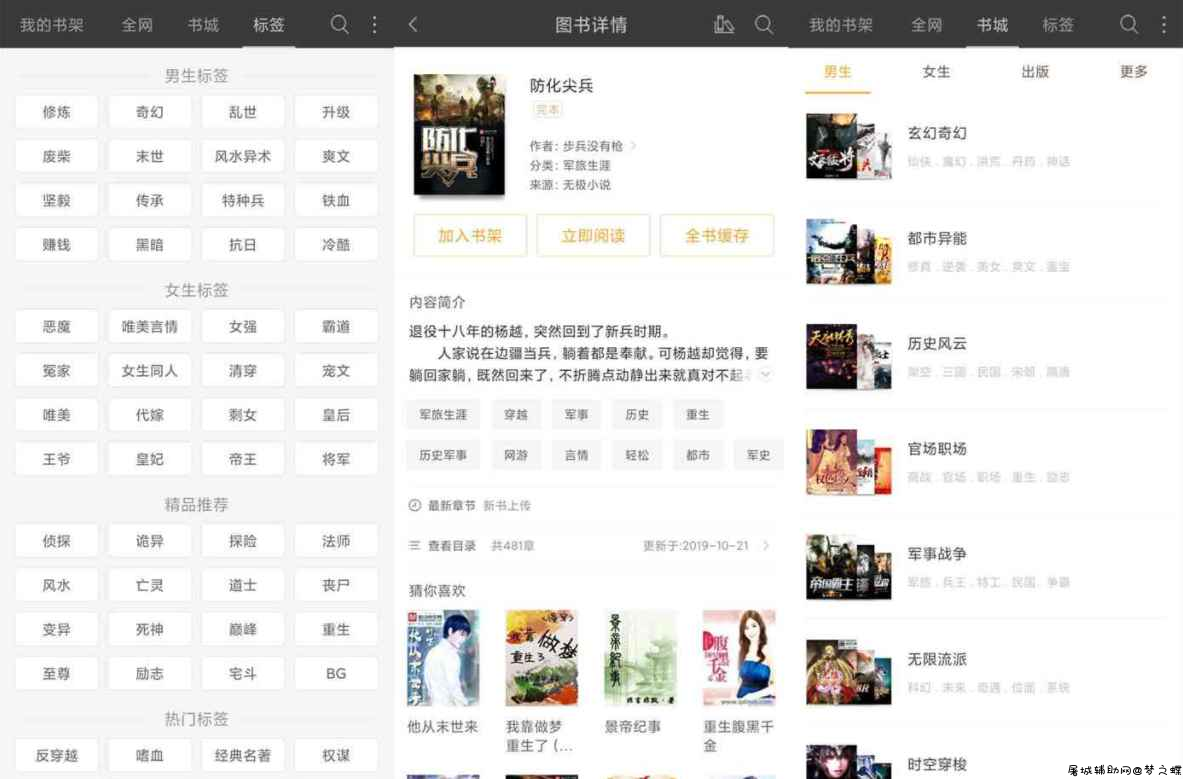Select the 男生 category tab
Viewport: 1183px width, 779px height.
pos(837,72)
